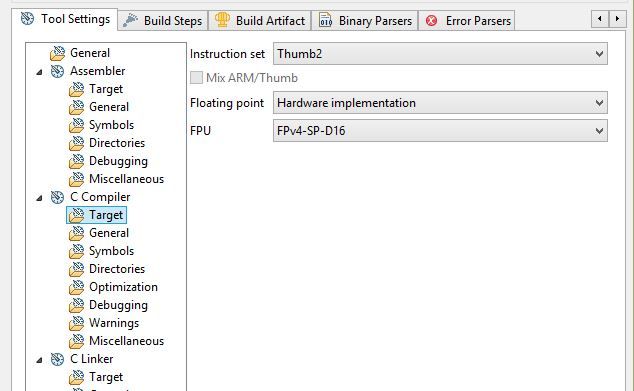This screenshot has width=634, height=391.
Task: Click the Build Steps tab icon
Action: 130,21
